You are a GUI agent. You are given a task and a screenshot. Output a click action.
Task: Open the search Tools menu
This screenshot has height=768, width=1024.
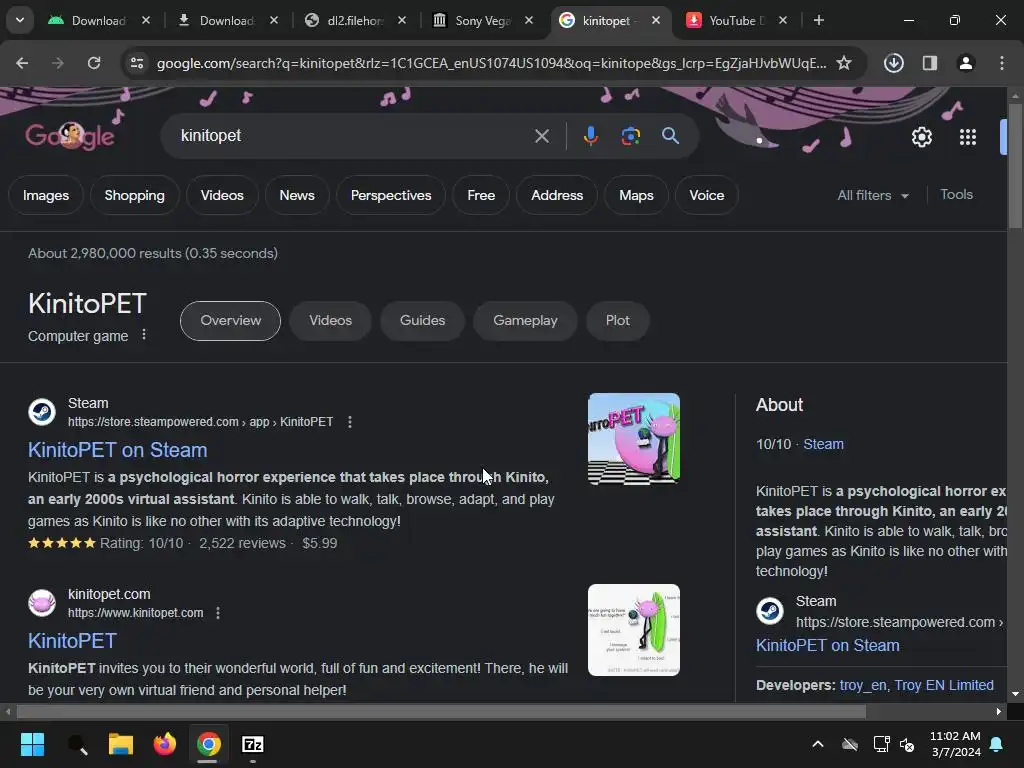(x=956, y=195)
